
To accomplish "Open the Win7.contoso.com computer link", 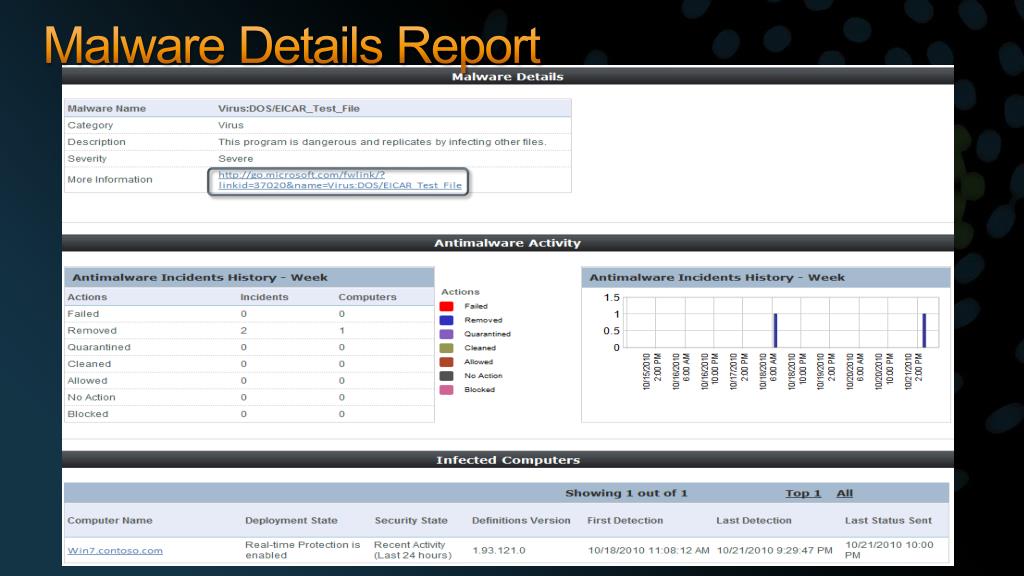I will tap(115, 551).
